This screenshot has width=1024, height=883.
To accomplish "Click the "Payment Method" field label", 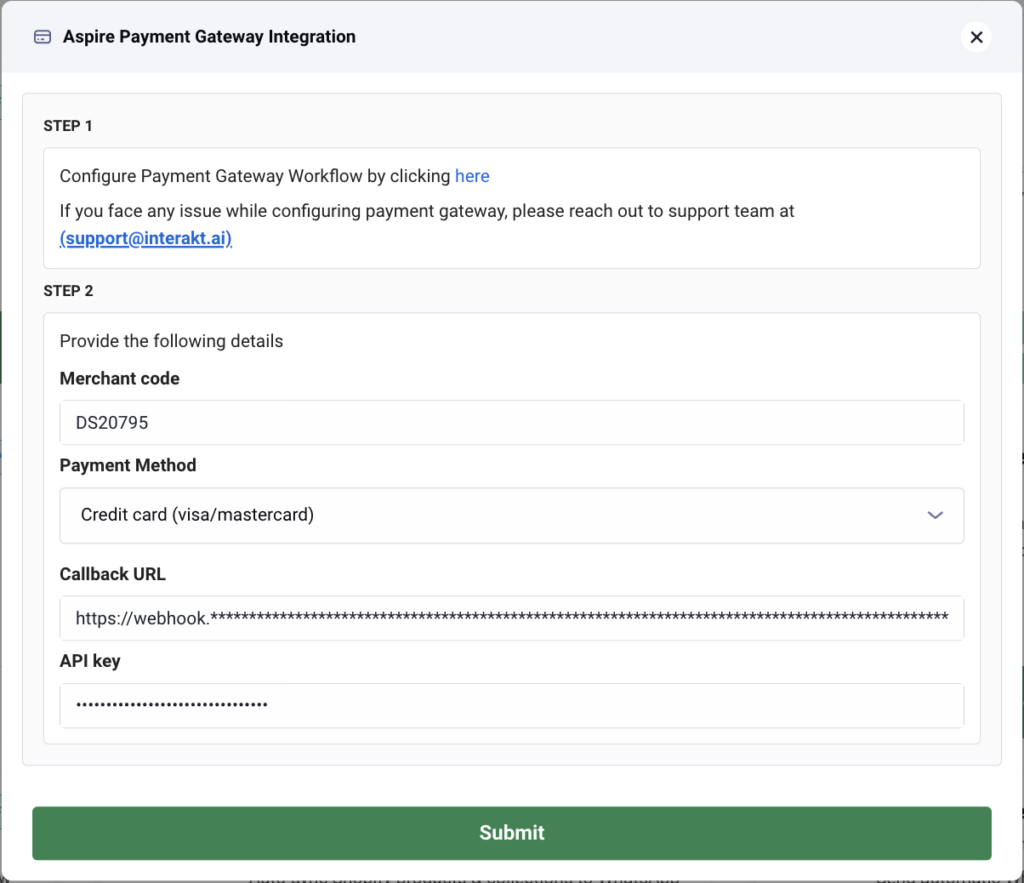I will pyautogui.click(x=128, y=465).
